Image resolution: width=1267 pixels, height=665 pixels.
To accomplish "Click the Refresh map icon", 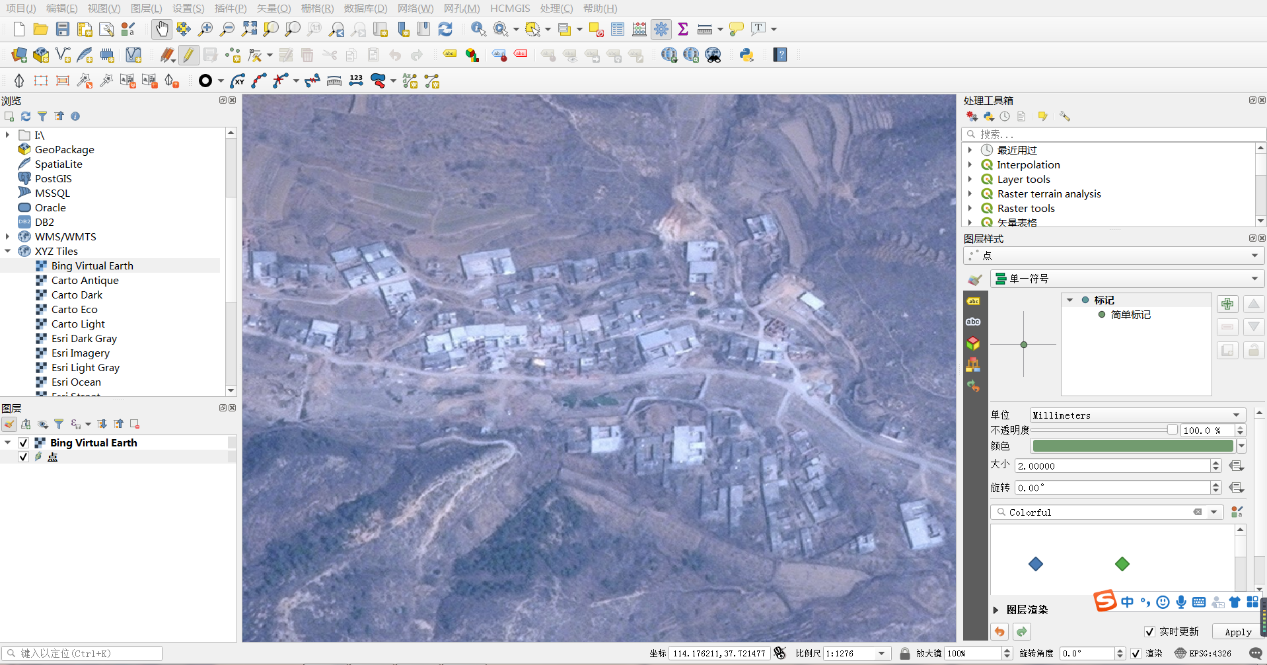I will click(445, 29).
